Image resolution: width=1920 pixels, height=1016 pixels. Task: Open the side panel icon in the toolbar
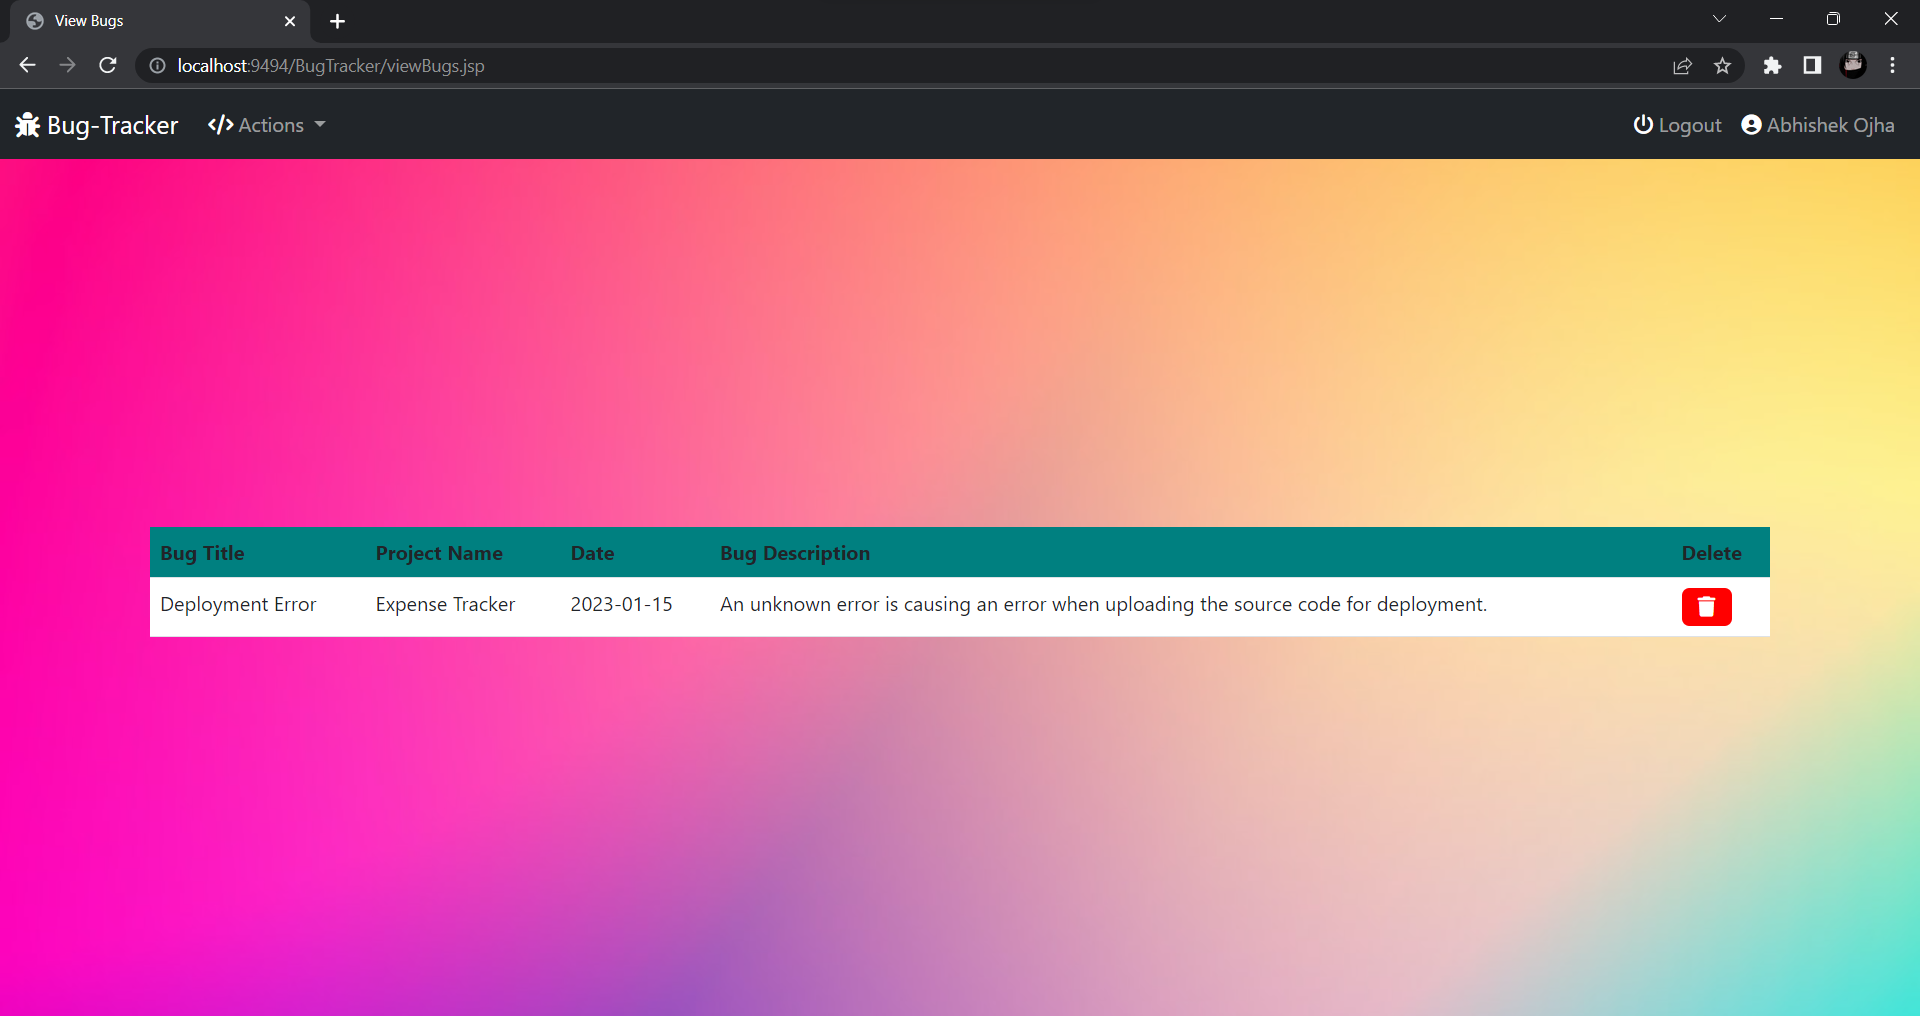tap(1812, 66)
